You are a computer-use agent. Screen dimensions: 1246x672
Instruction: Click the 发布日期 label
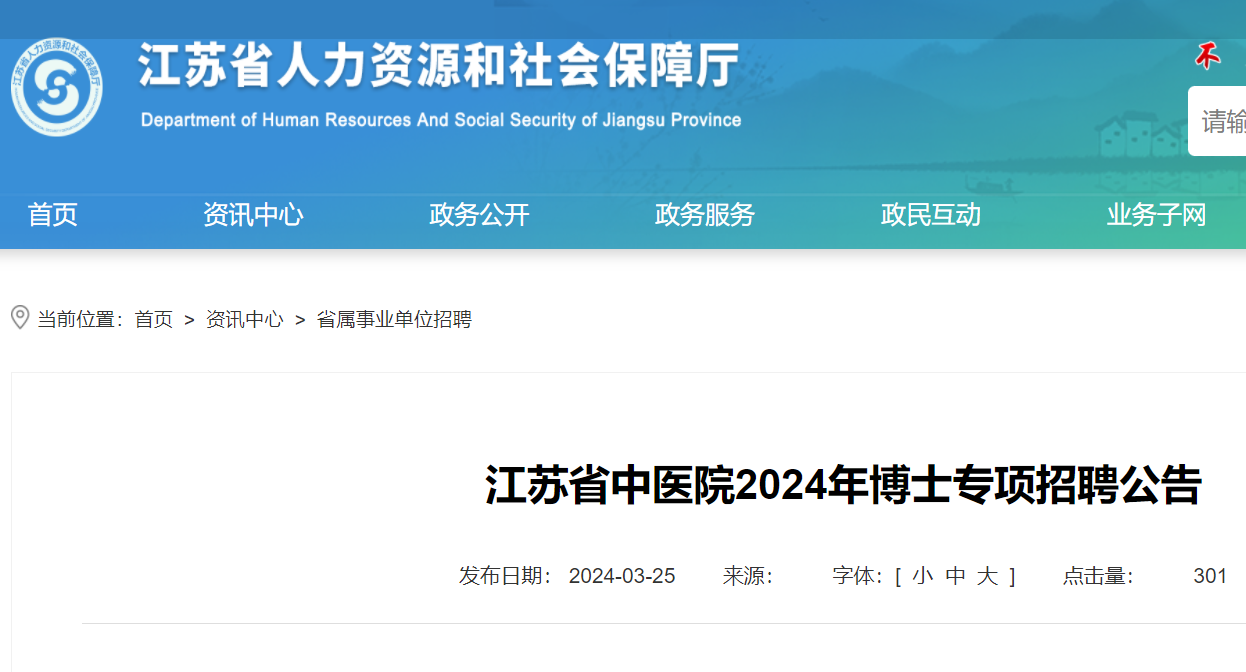[x=506, y=576]
